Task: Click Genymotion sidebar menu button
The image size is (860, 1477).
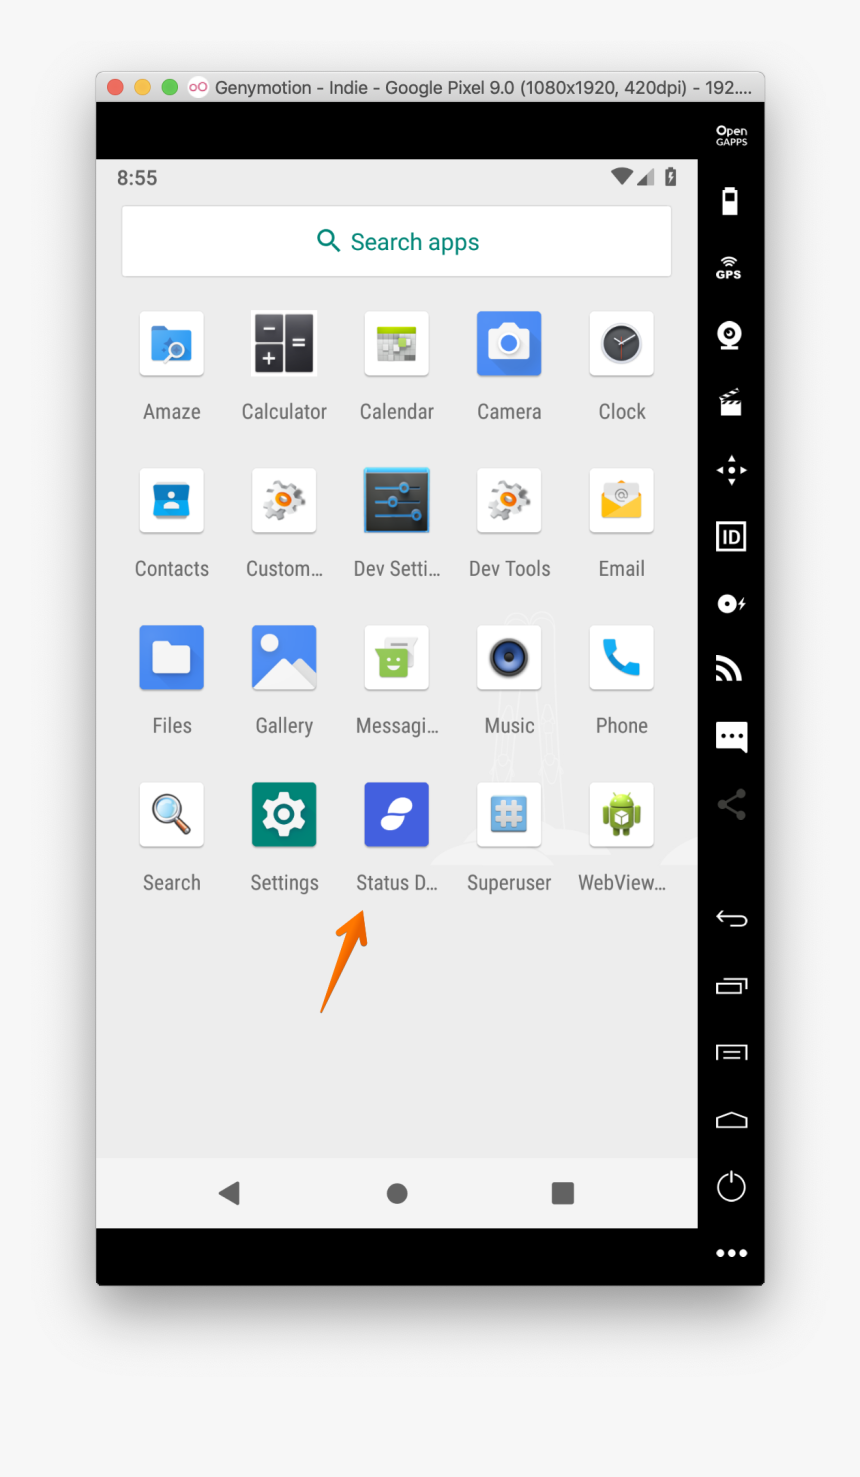Action: pos(731,1052)
